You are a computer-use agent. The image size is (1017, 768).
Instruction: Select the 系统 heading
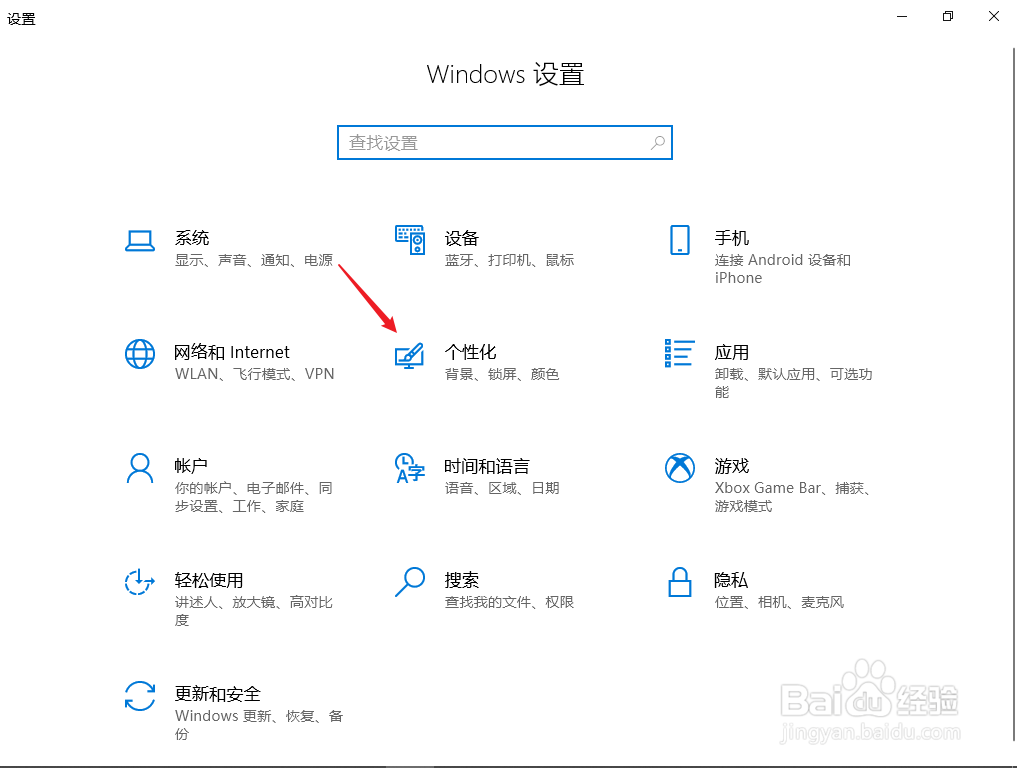(192, 238)
